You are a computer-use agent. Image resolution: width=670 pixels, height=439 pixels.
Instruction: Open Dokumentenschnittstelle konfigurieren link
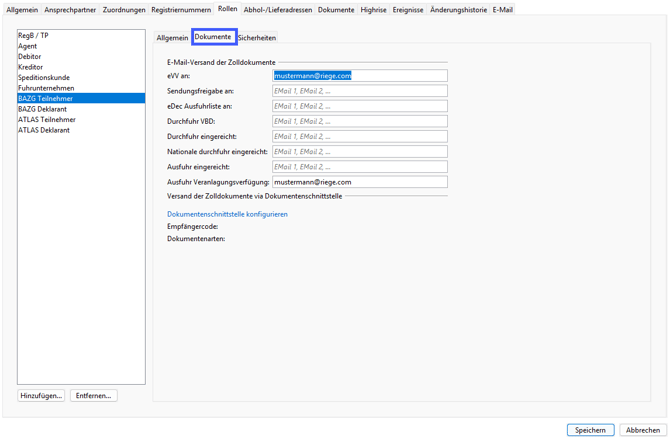227,214
